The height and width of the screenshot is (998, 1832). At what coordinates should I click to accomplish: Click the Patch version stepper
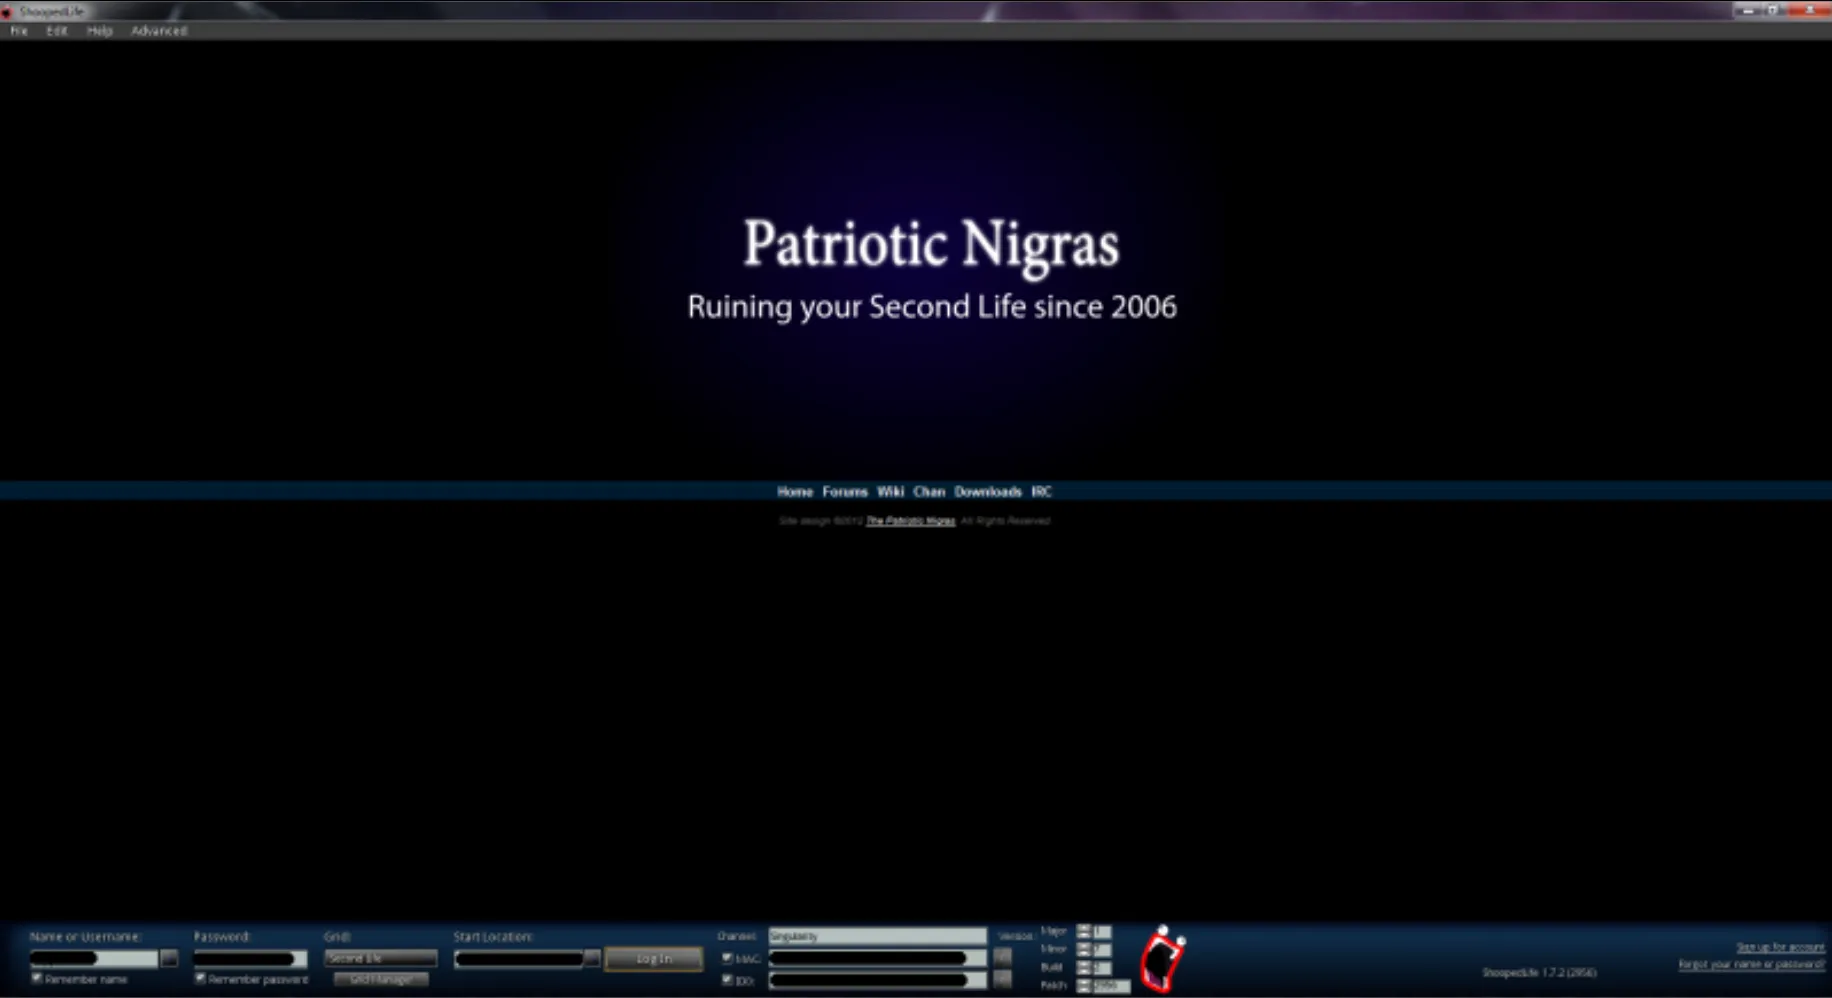(x=1083, y=985)
